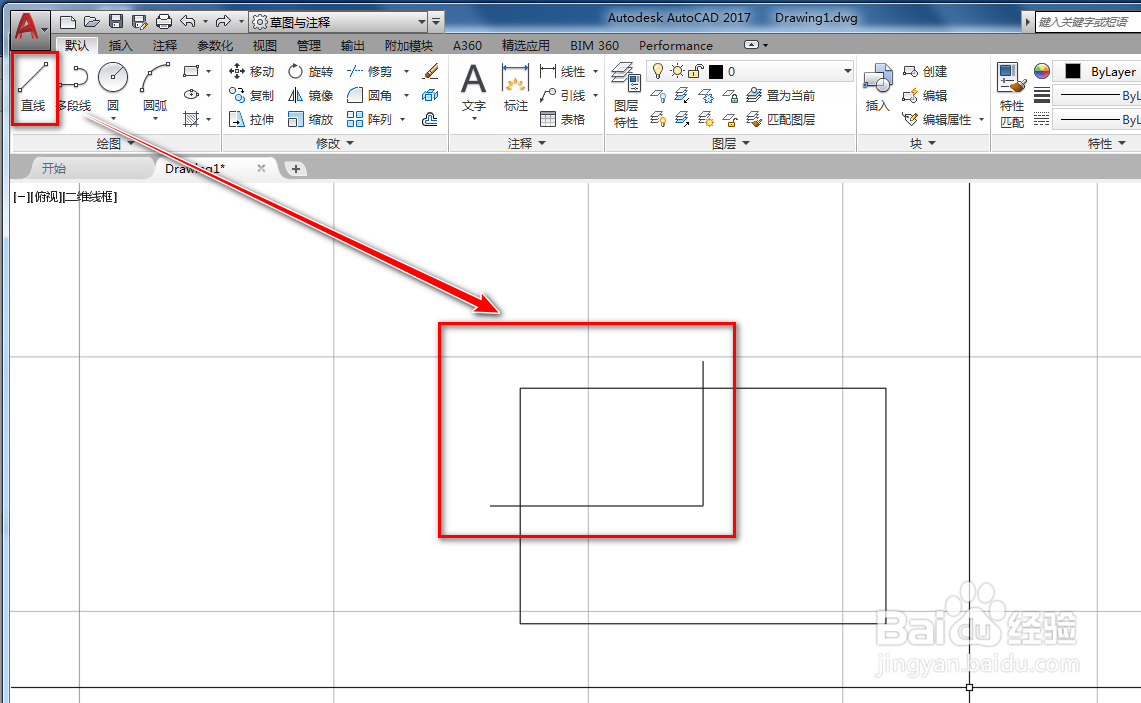The width and height of the screenshot is (1141, 703).
Task: Activate the 复制 copy command
Action: click(x=252, y=95)
